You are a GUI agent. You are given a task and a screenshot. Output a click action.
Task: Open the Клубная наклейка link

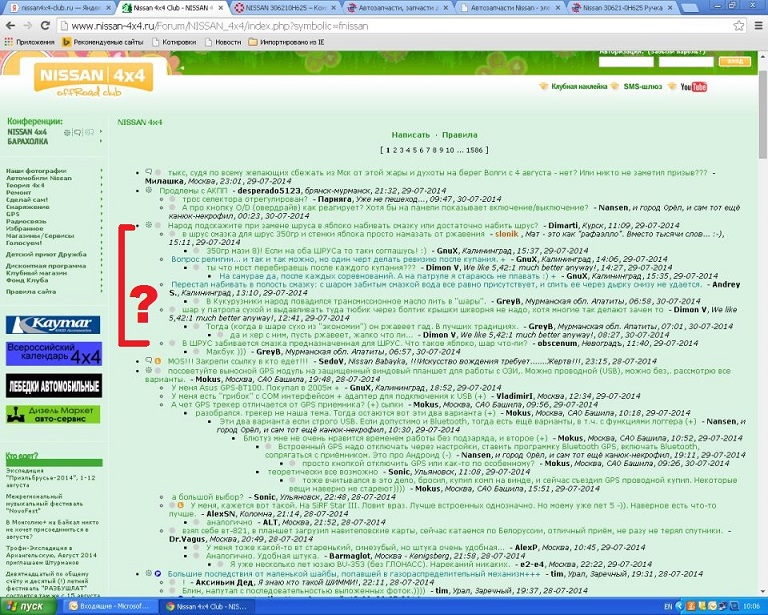579,87
